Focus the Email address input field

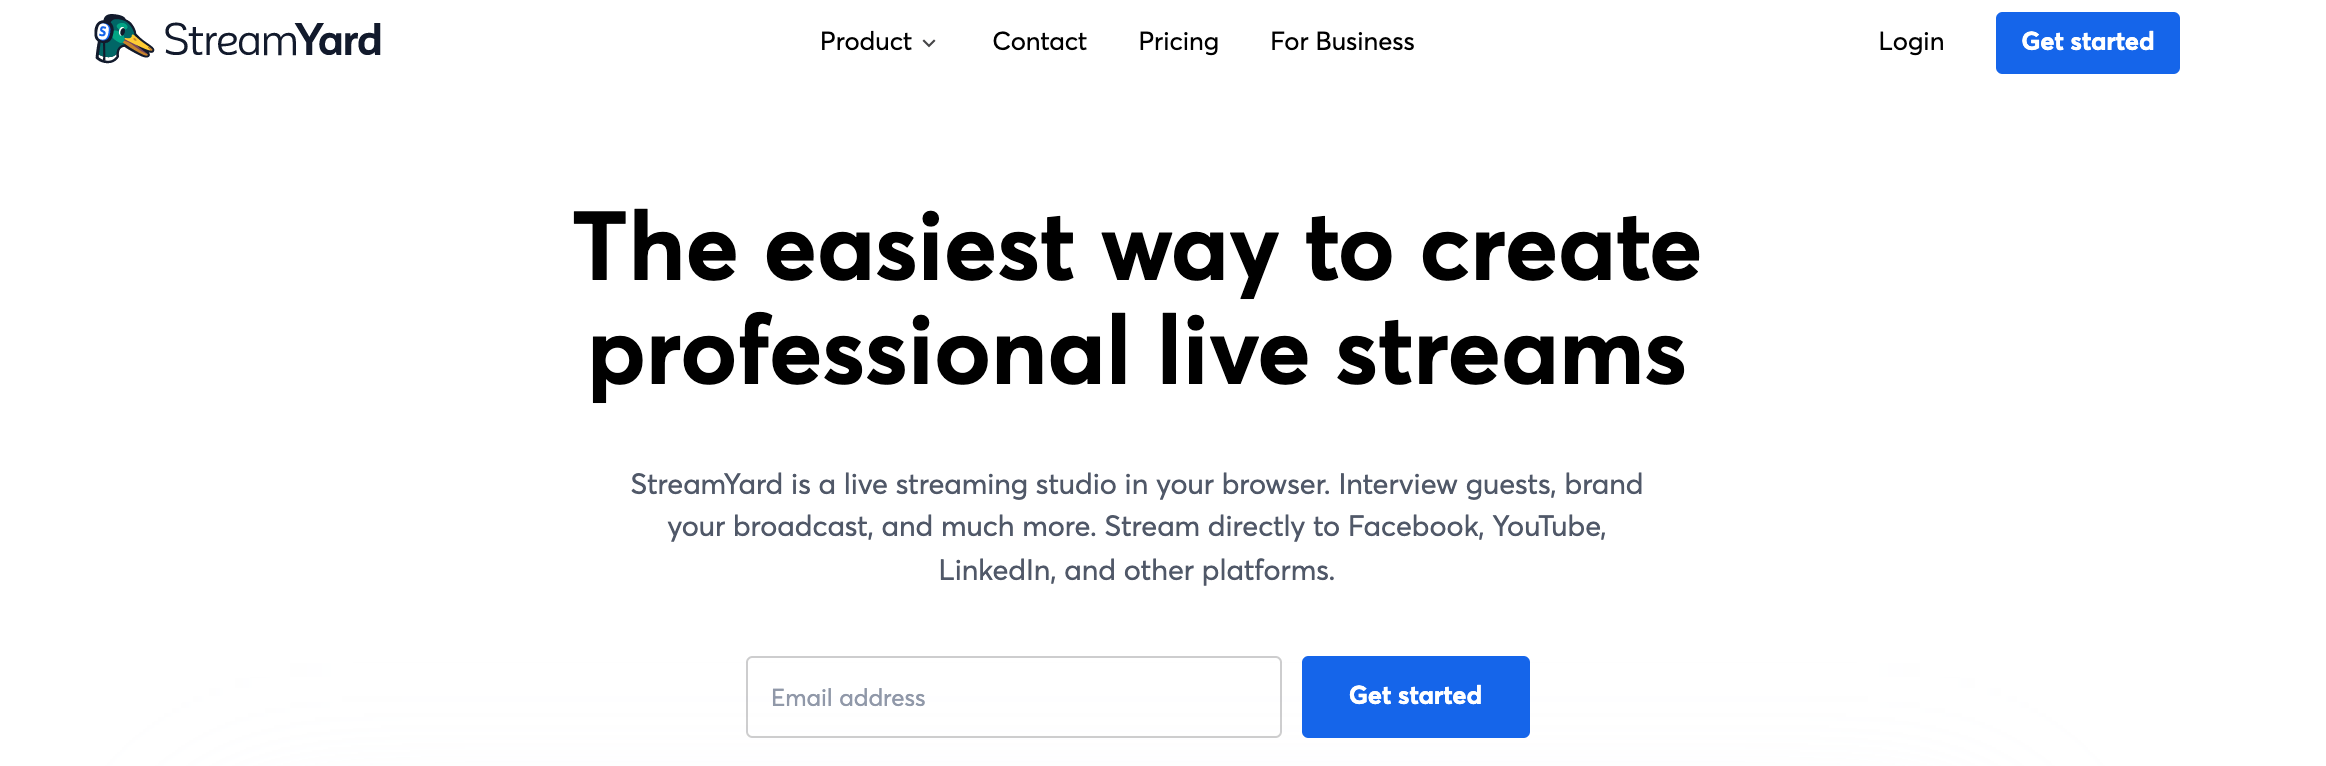[1014, 697]
